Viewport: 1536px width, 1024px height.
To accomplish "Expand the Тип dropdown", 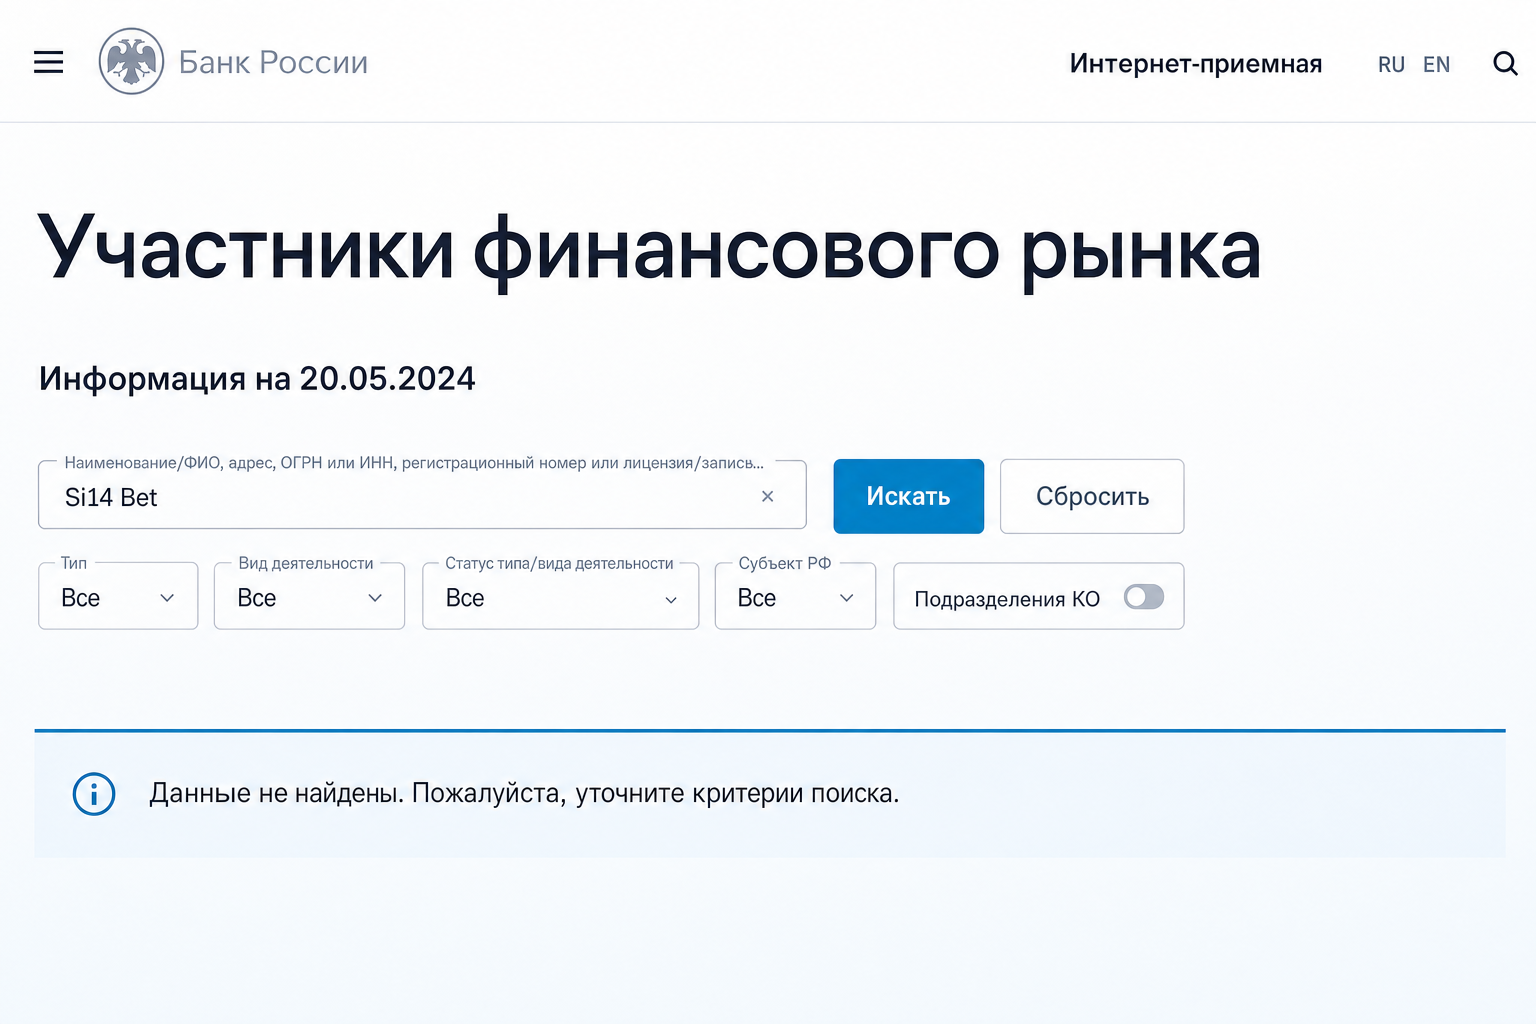I will 118,596.
